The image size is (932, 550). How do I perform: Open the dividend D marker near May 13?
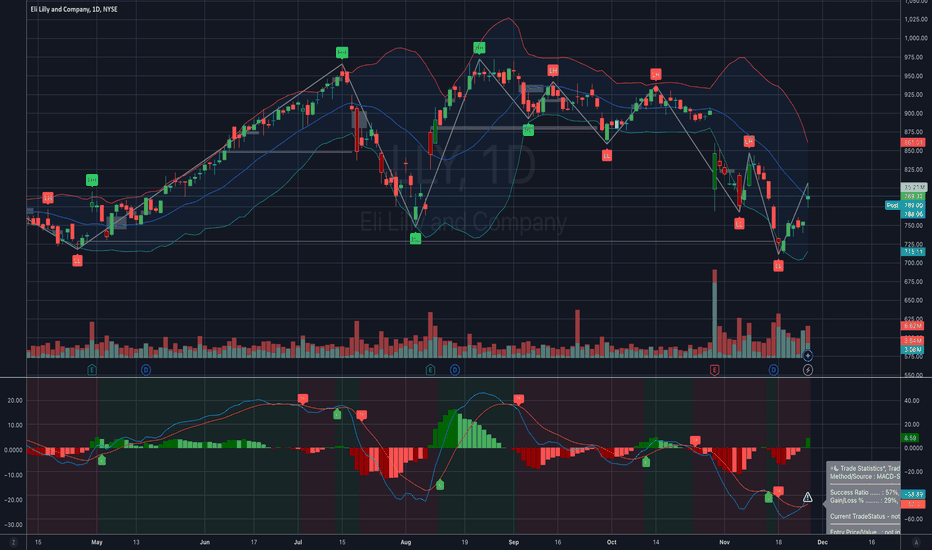(x=146, y=370)
